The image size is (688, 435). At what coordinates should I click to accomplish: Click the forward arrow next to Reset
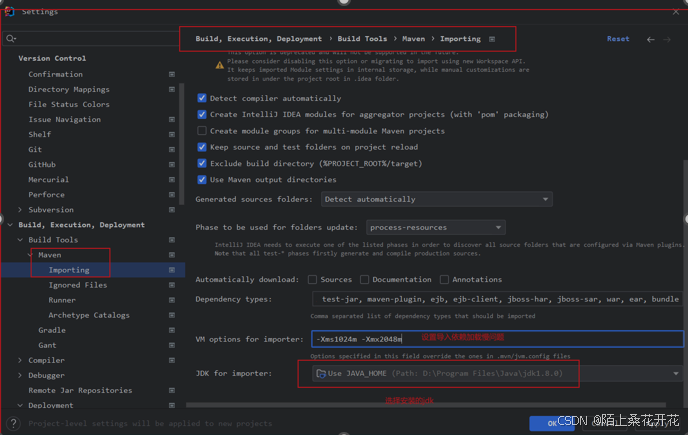click(667, 40)
